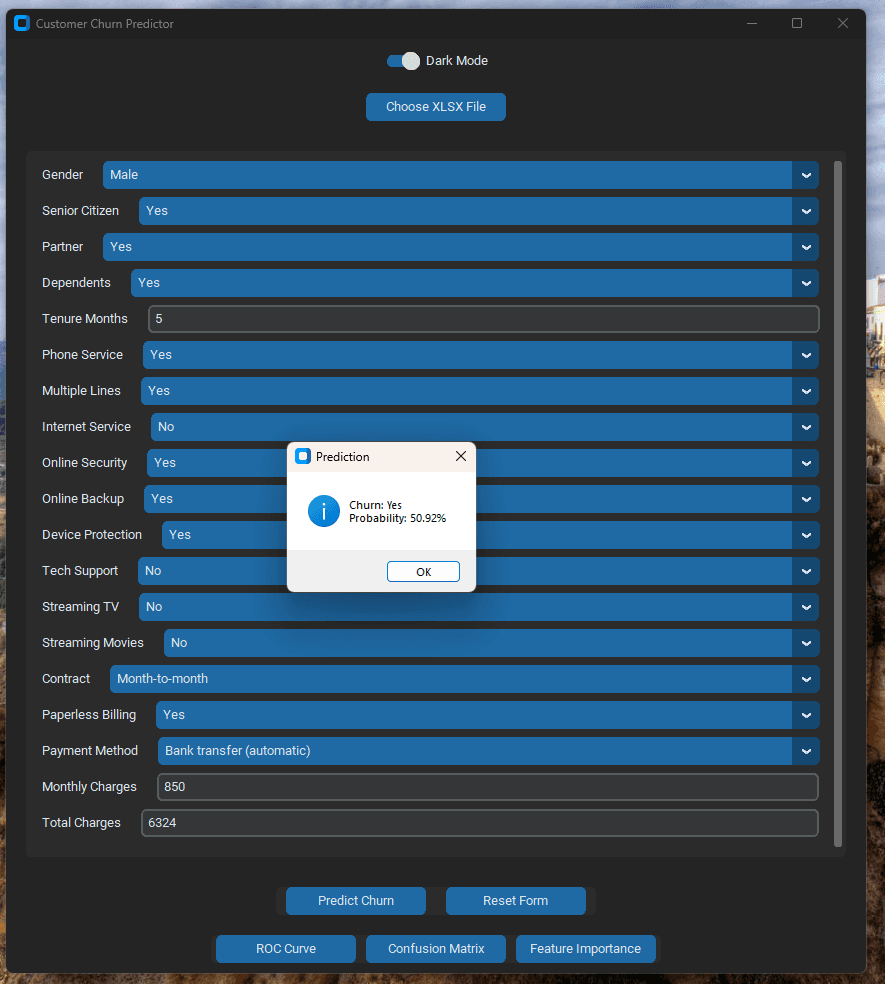Screen dimensions: 885x984
Task: Expand the Device Protection dropdown arrow
Action: [806, 535]
